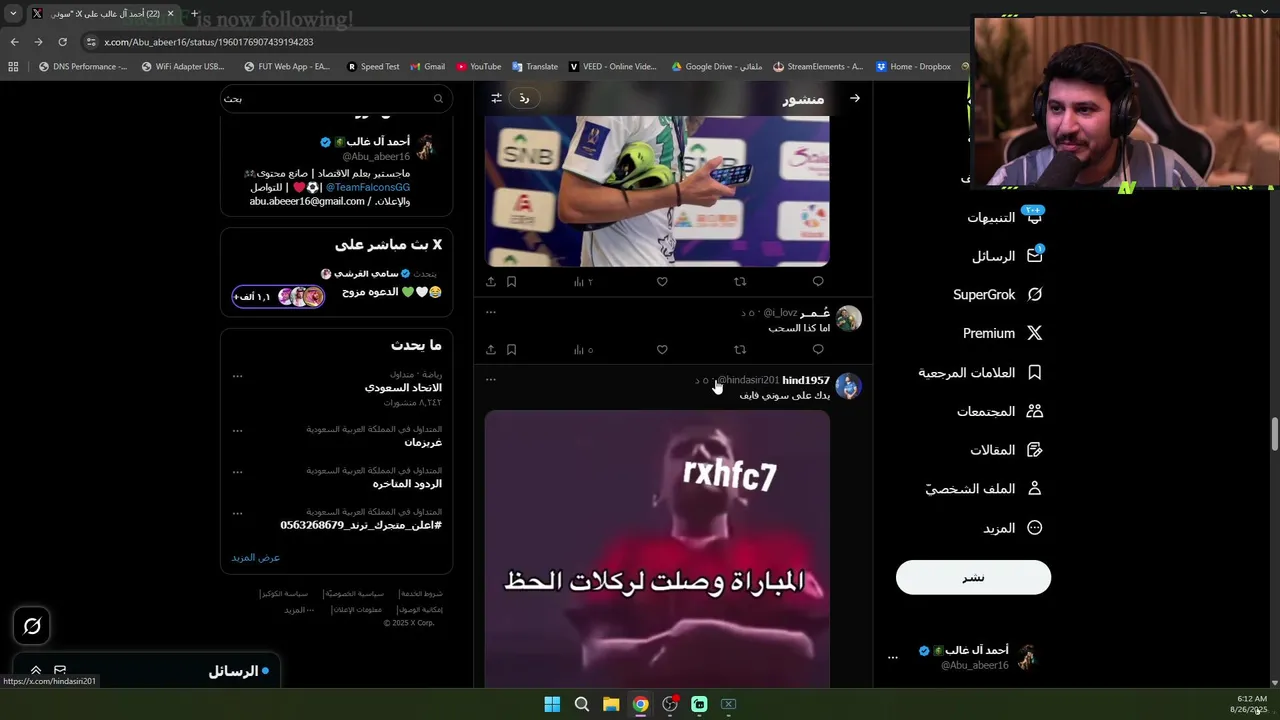
Task: Repost the phone photo post
Action: (740, 282)
